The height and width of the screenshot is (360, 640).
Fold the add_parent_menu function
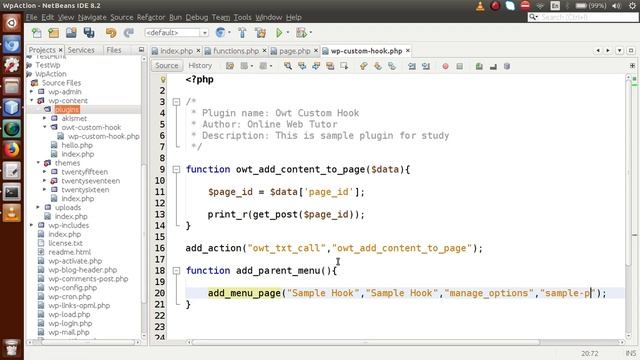[x=176, y=270]
